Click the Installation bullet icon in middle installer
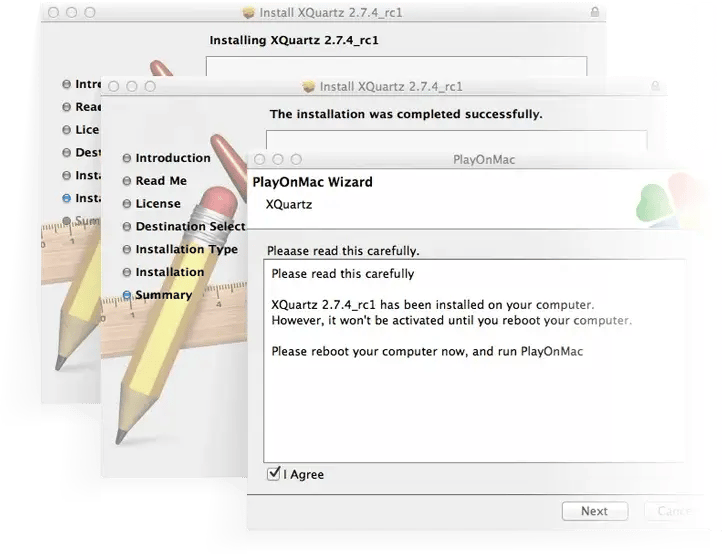 (x=127, y=272)
